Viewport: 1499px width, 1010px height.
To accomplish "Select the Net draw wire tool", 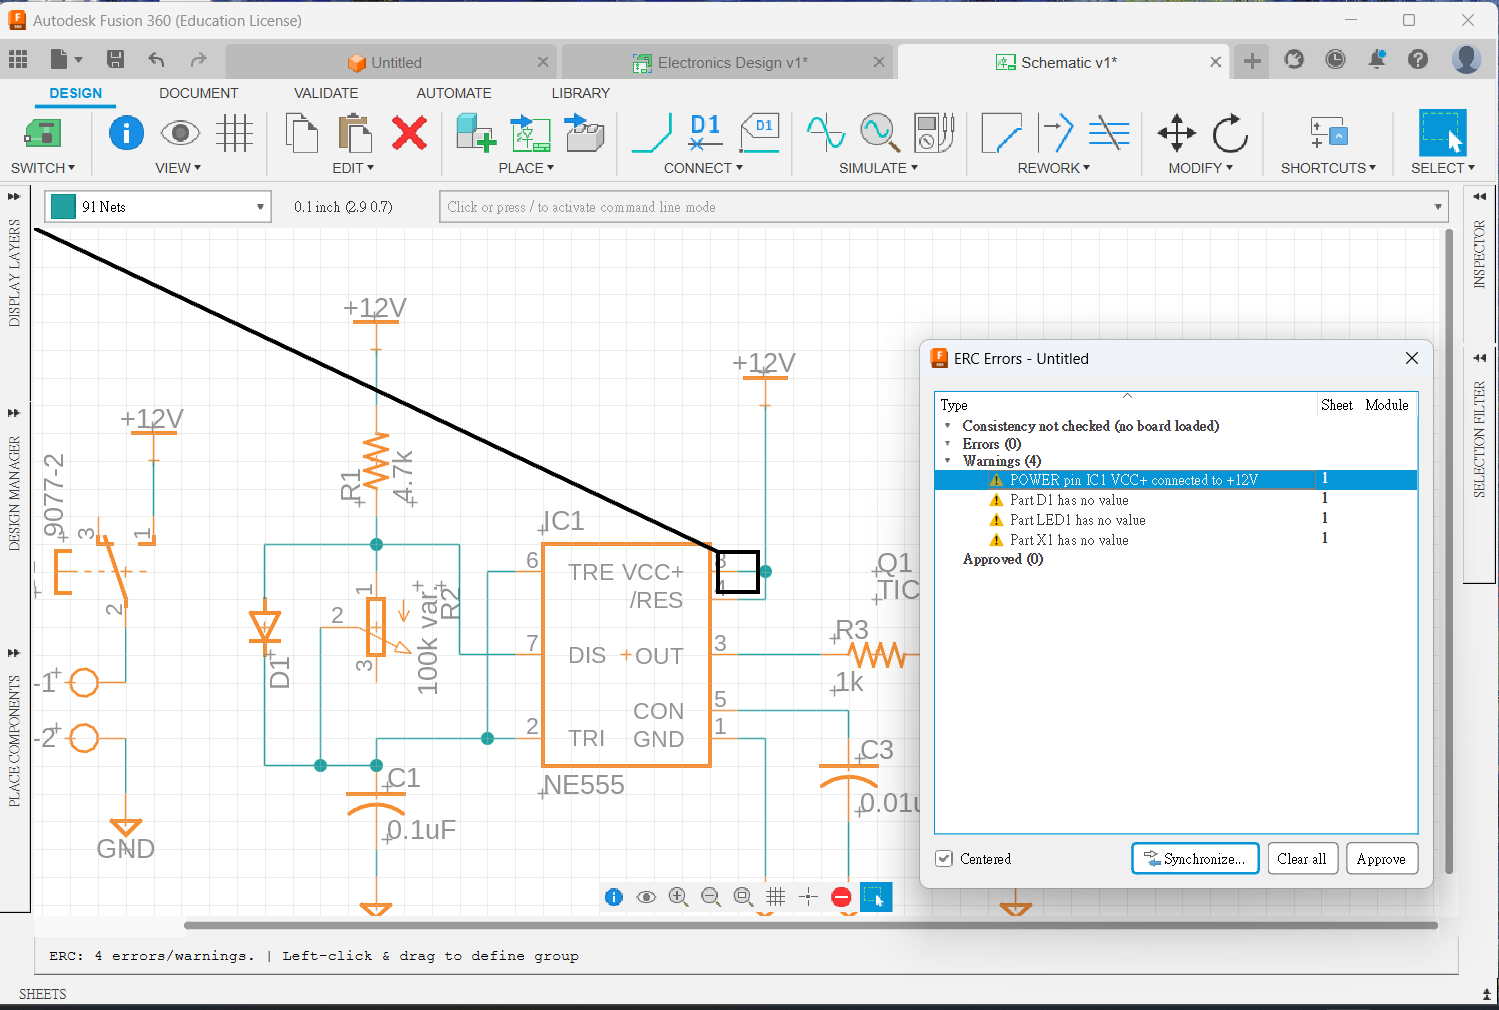I will pos(652,133).
